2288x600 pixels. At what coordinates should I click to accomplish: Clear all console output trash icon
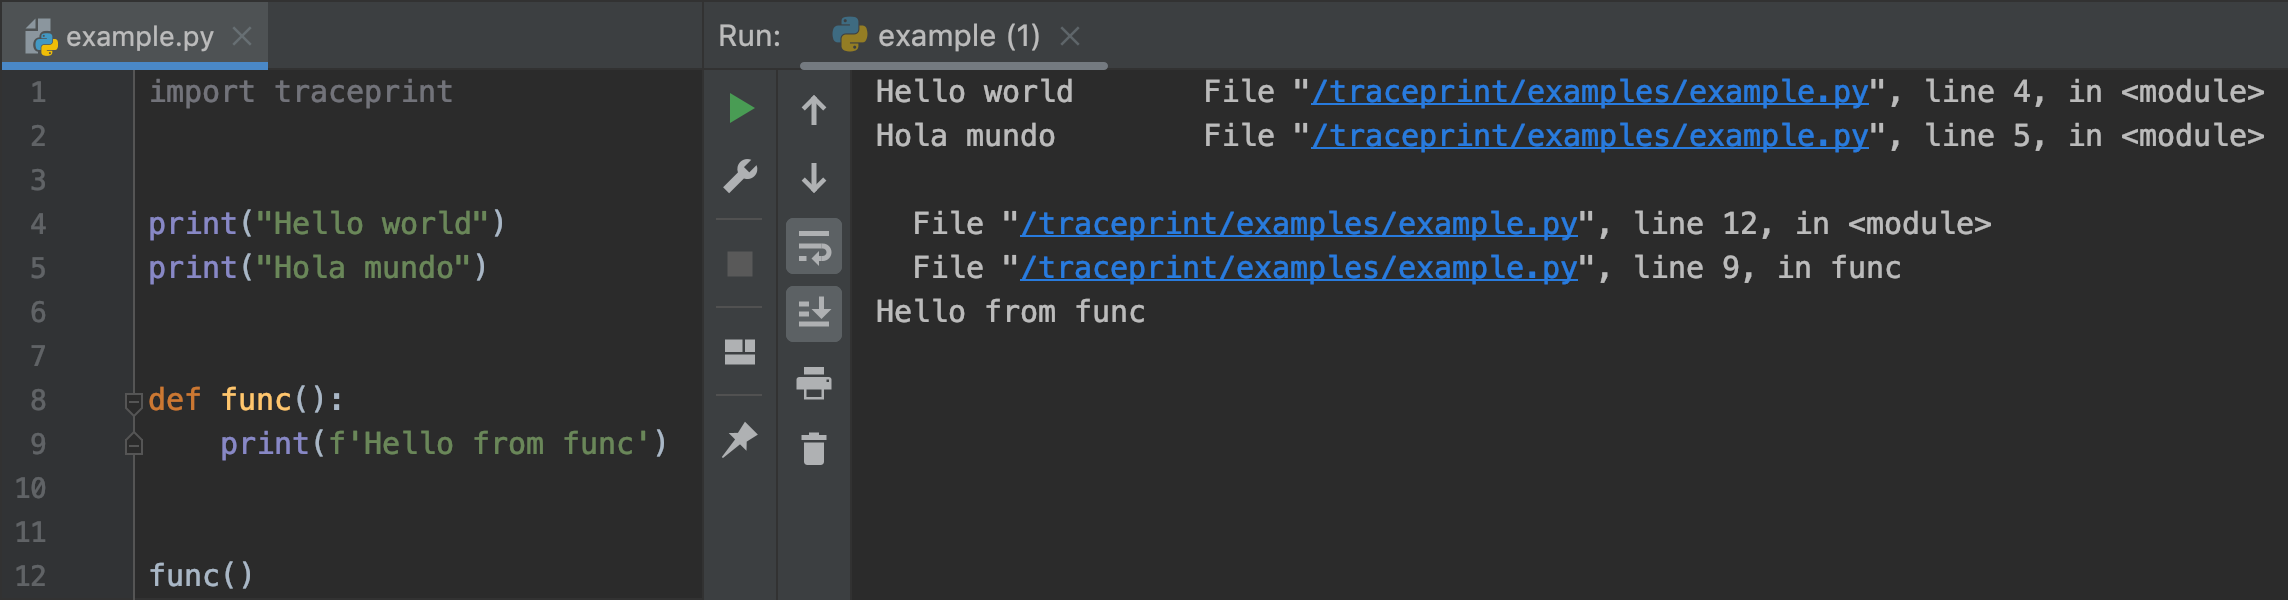point(814,449)
